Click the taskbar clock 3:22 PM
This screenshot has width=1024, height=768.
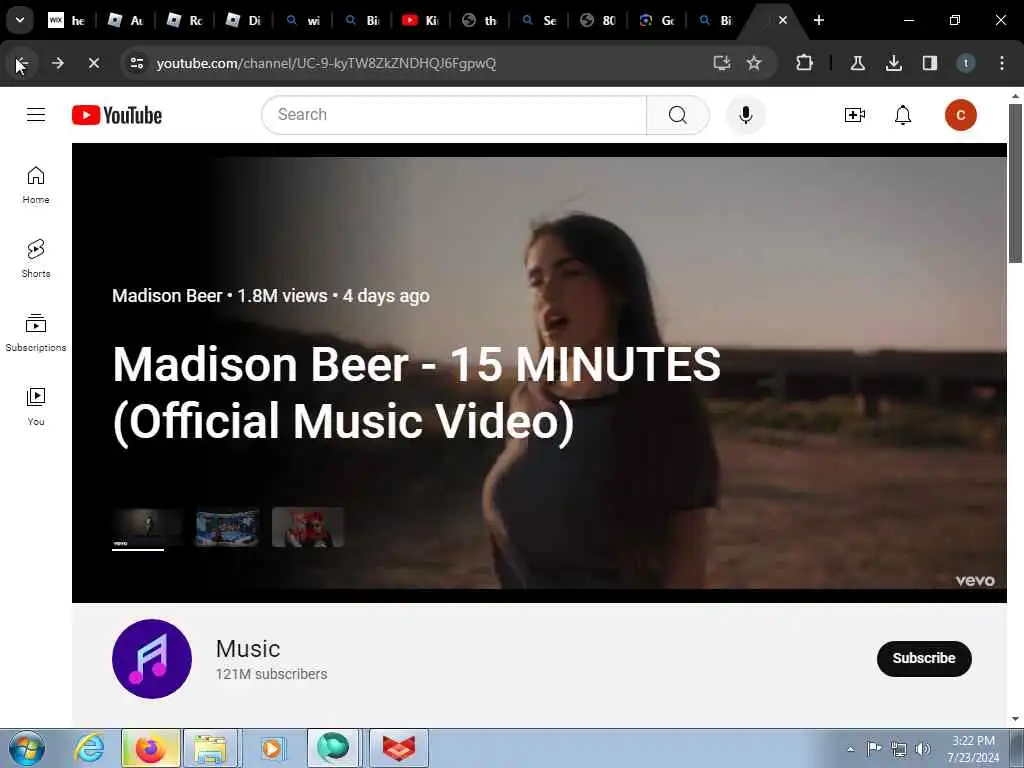973,741
